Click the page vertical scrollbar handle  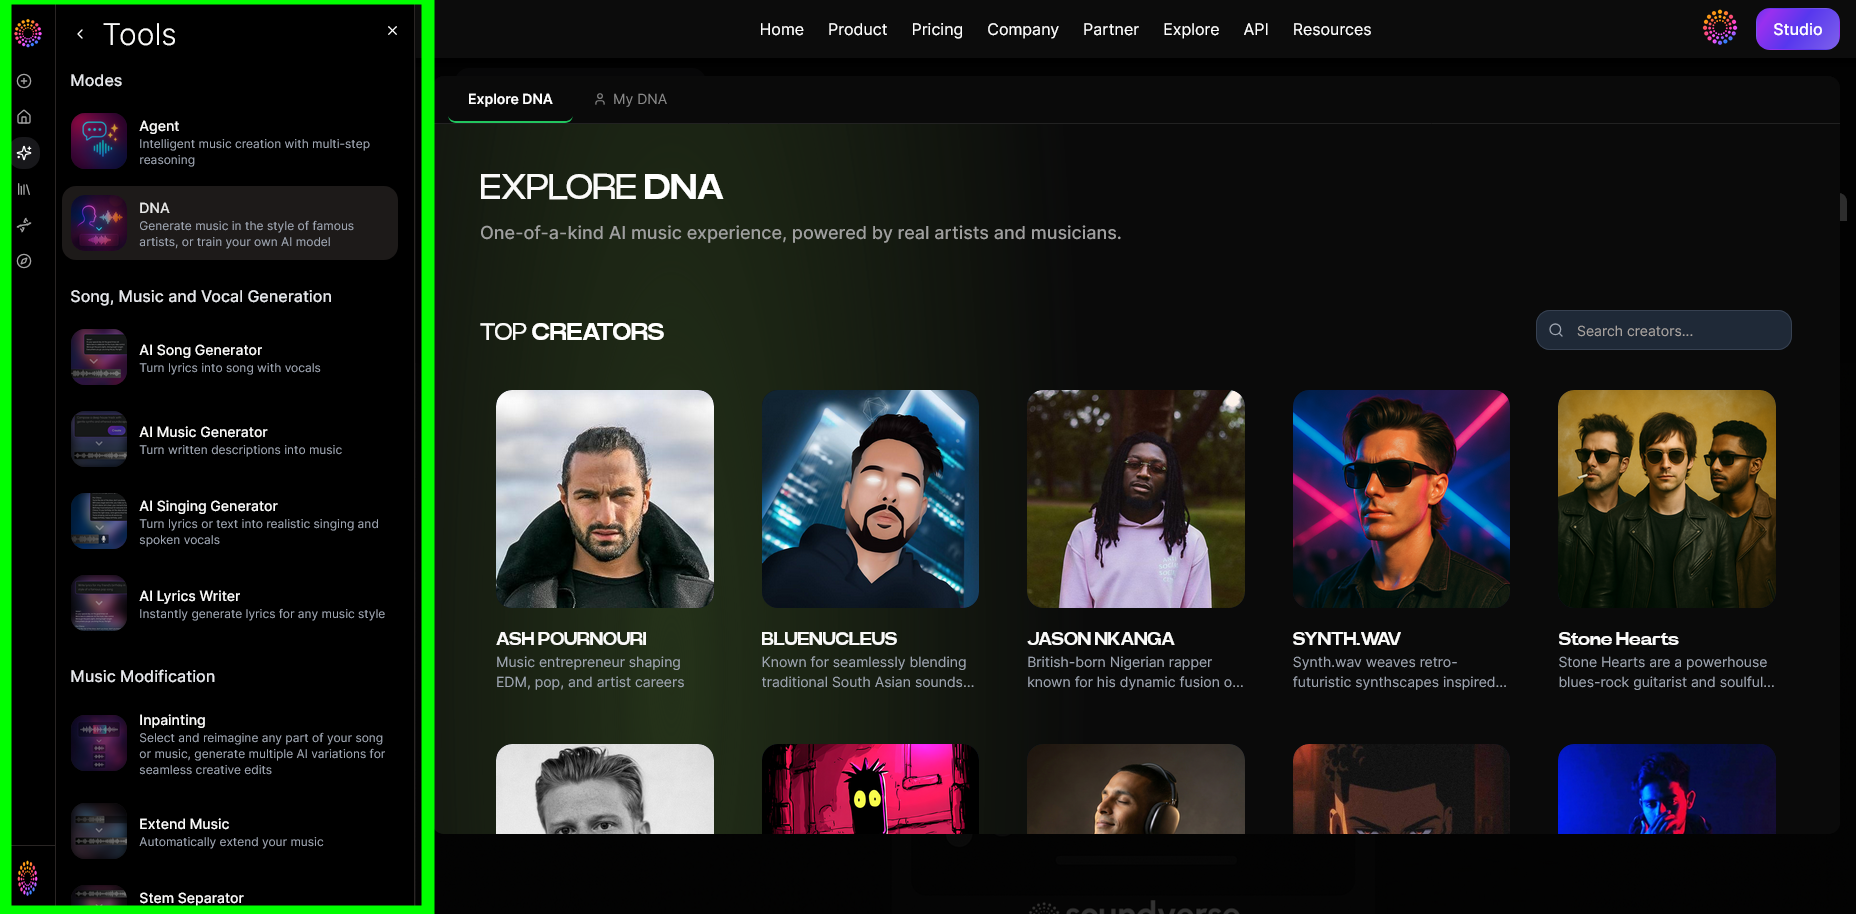[x=1843, y=207]
